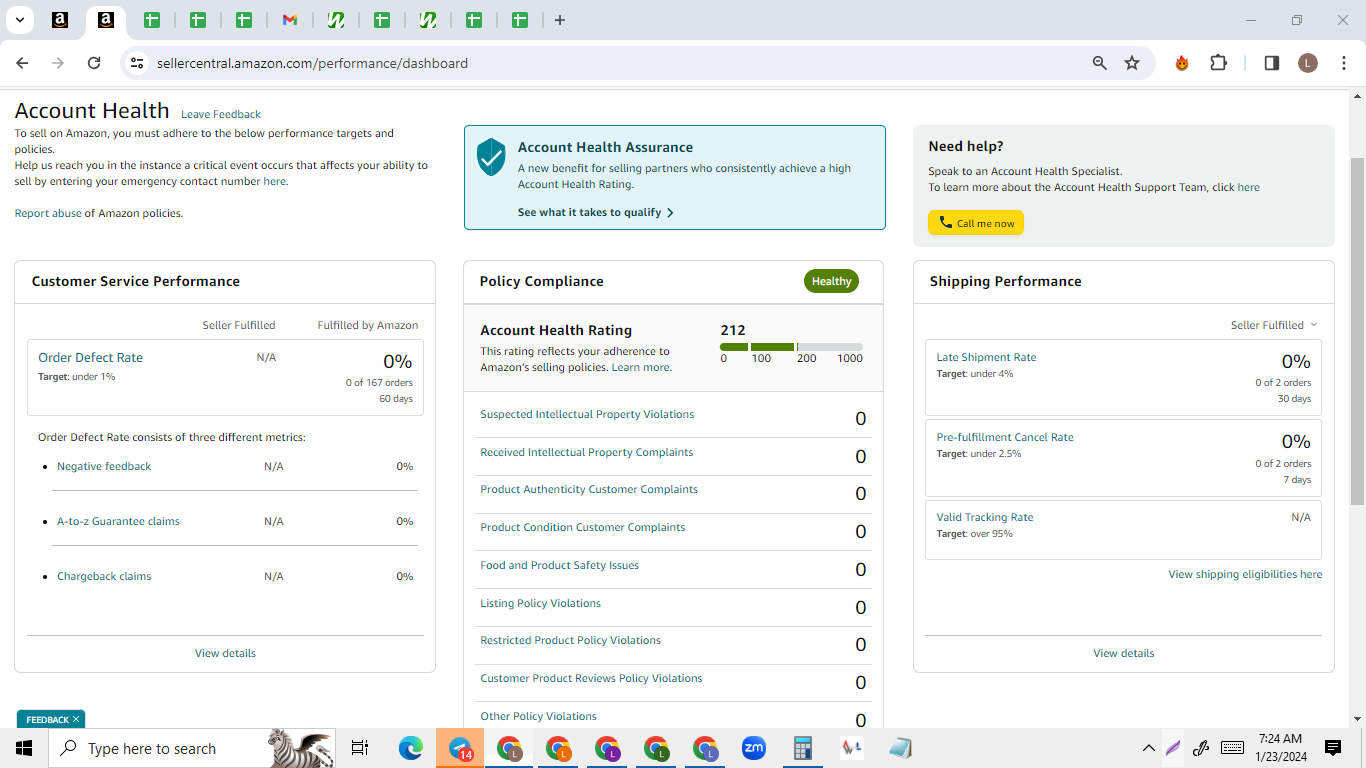The width and height of the screenshot is (1366, 768).
Task: Click the Account Health Assurance shield icon
Action: 490,157
